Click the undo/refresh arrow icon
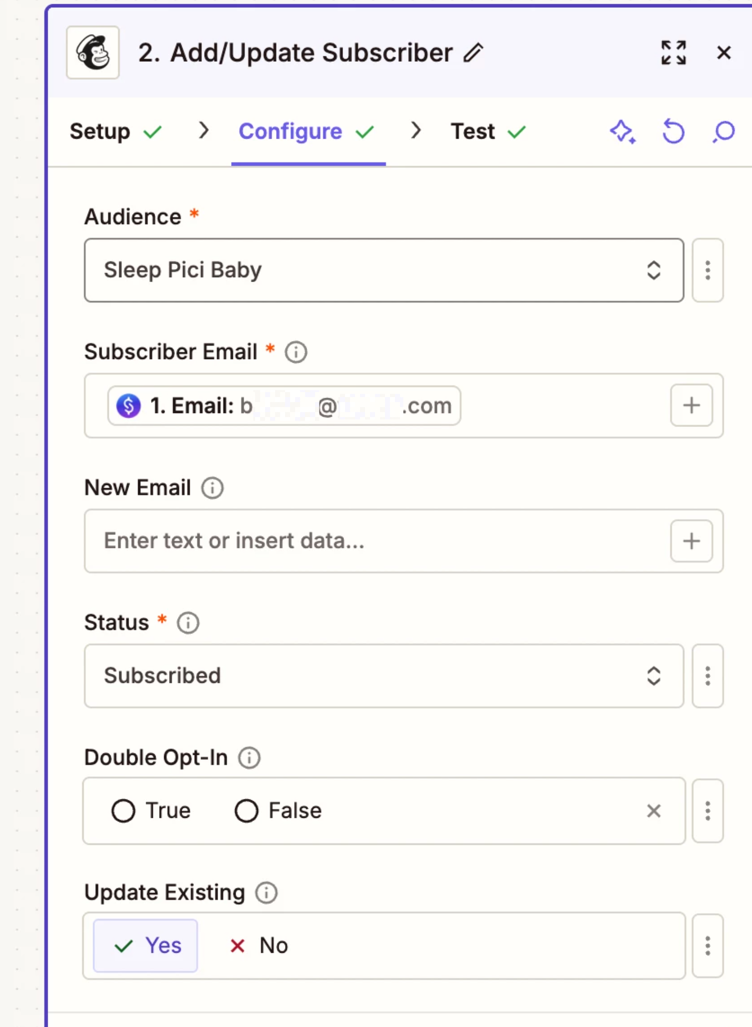This screenshot has width=752, height=1027. point(674,132)
